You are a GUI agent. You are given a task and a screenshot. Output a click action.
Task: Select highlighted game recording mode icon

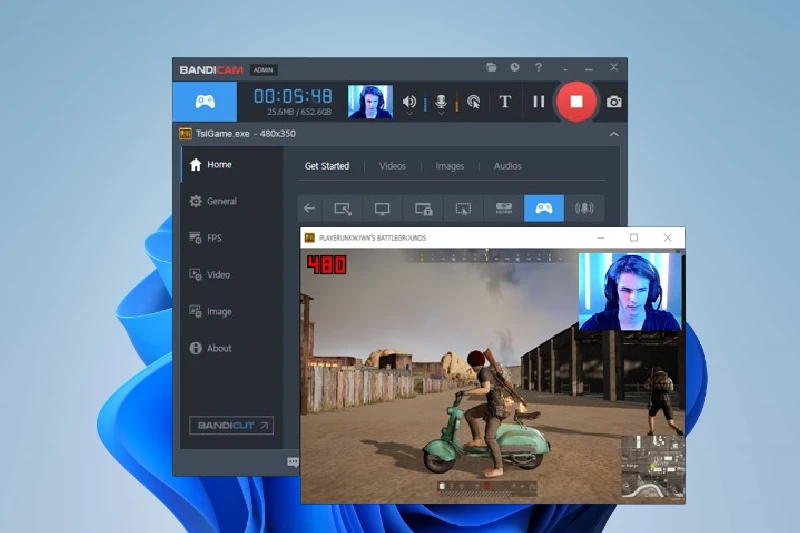(544, 208)
